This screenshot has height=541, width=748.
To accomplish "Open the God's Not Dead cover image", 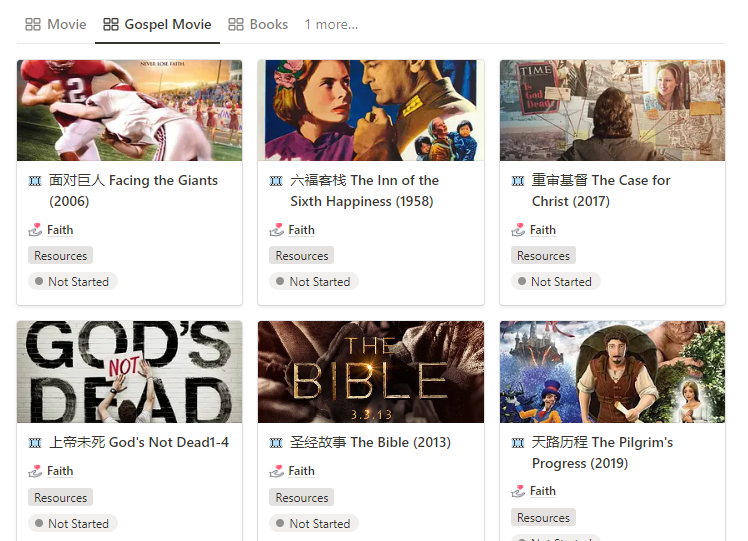I will click(129, 372).
